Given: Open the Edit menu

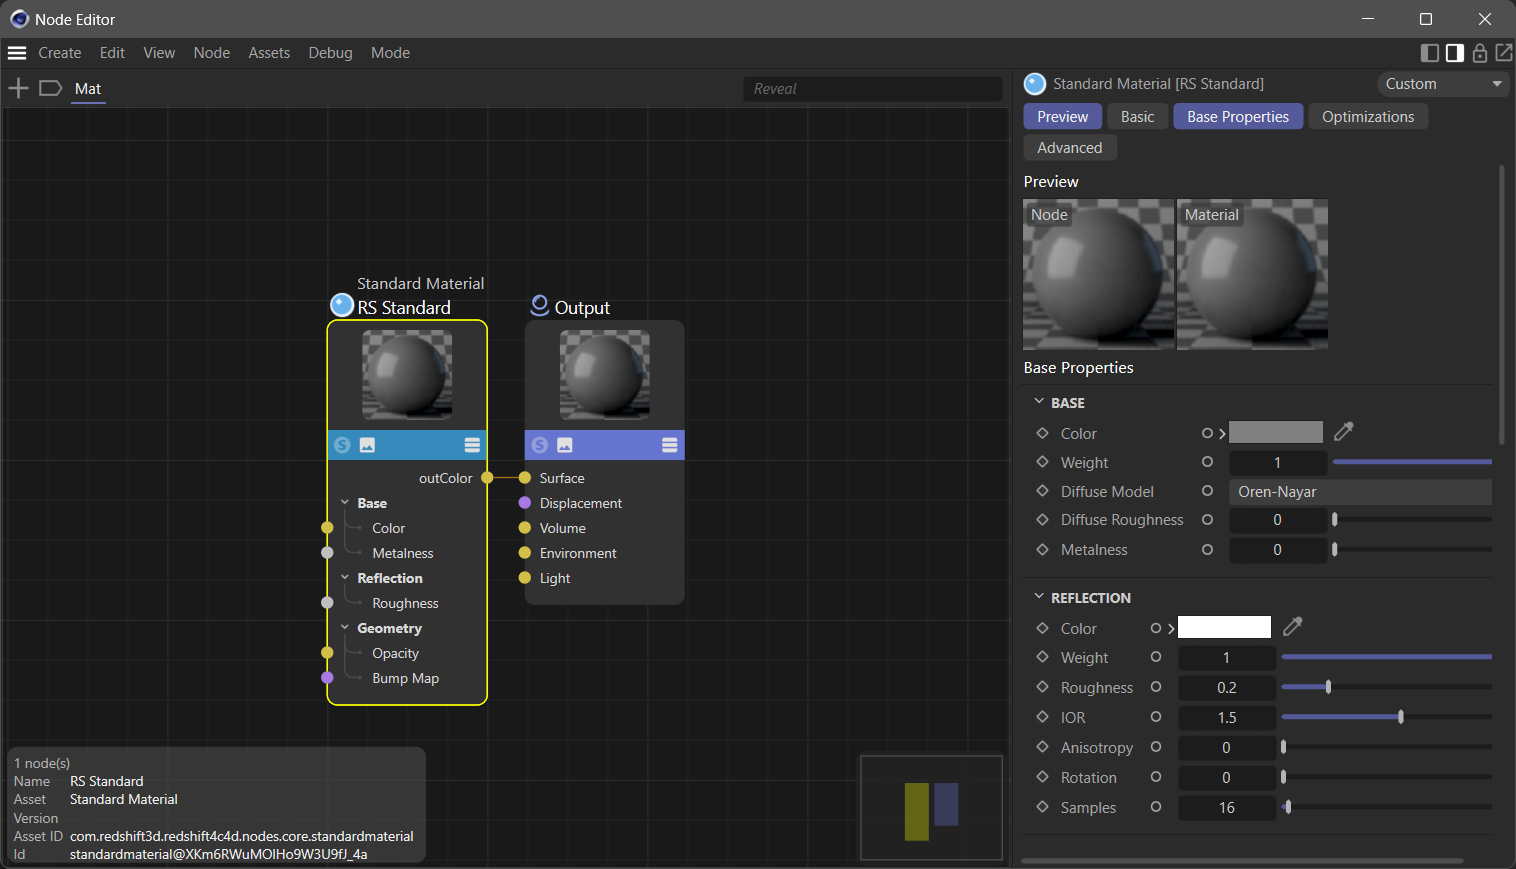Looking at the screenshot, I should 112,53.
